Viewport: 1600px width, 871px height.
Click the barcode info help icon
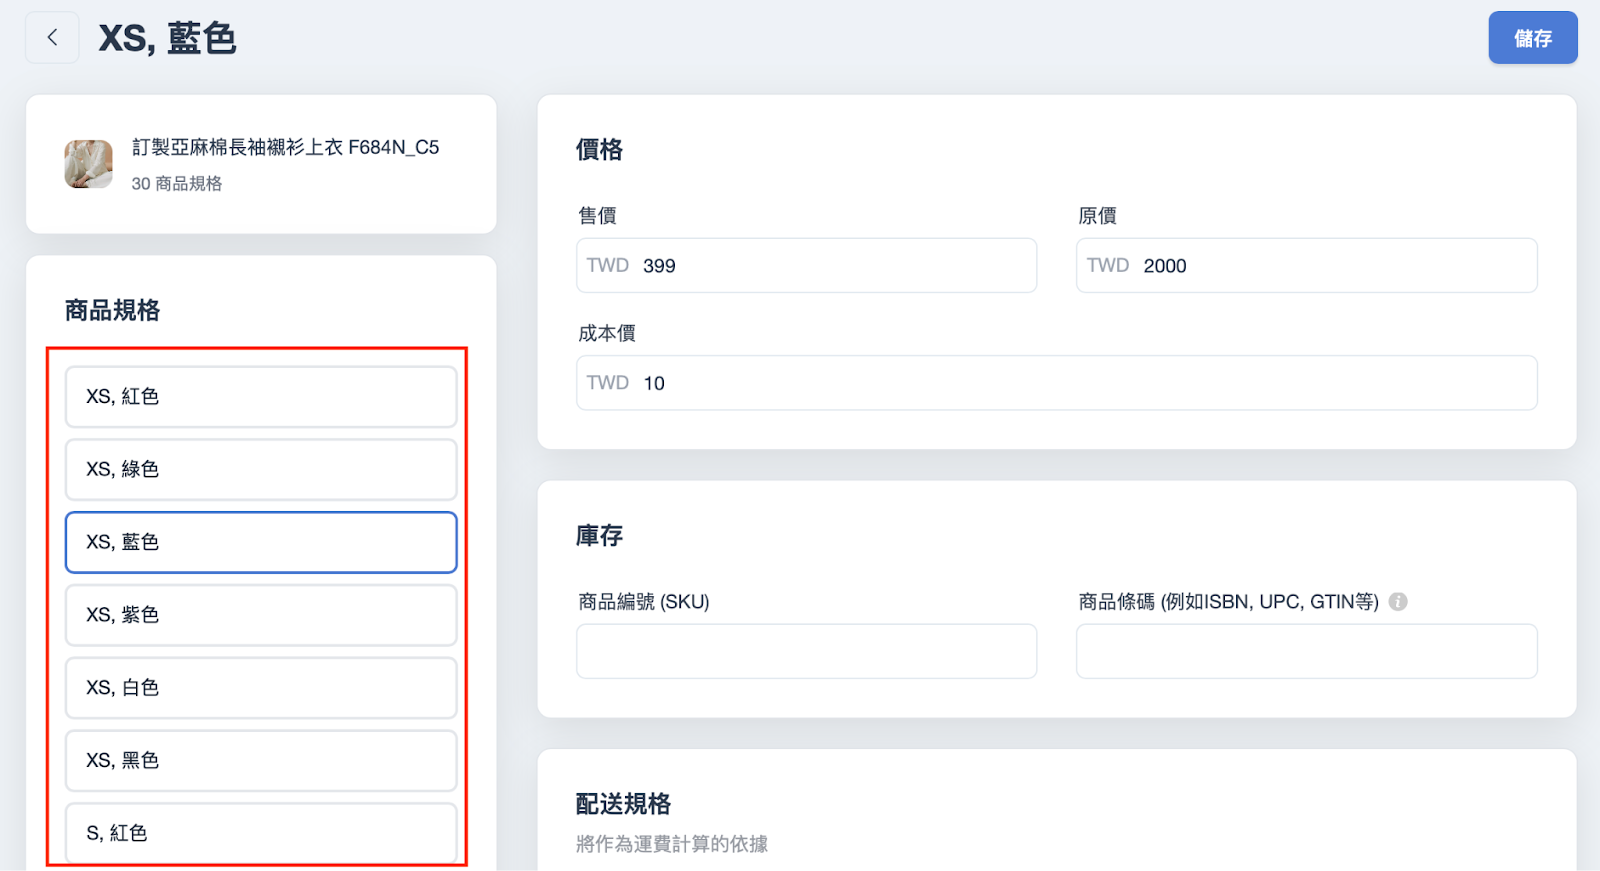pyautogui.click(x=1398, y=601)
